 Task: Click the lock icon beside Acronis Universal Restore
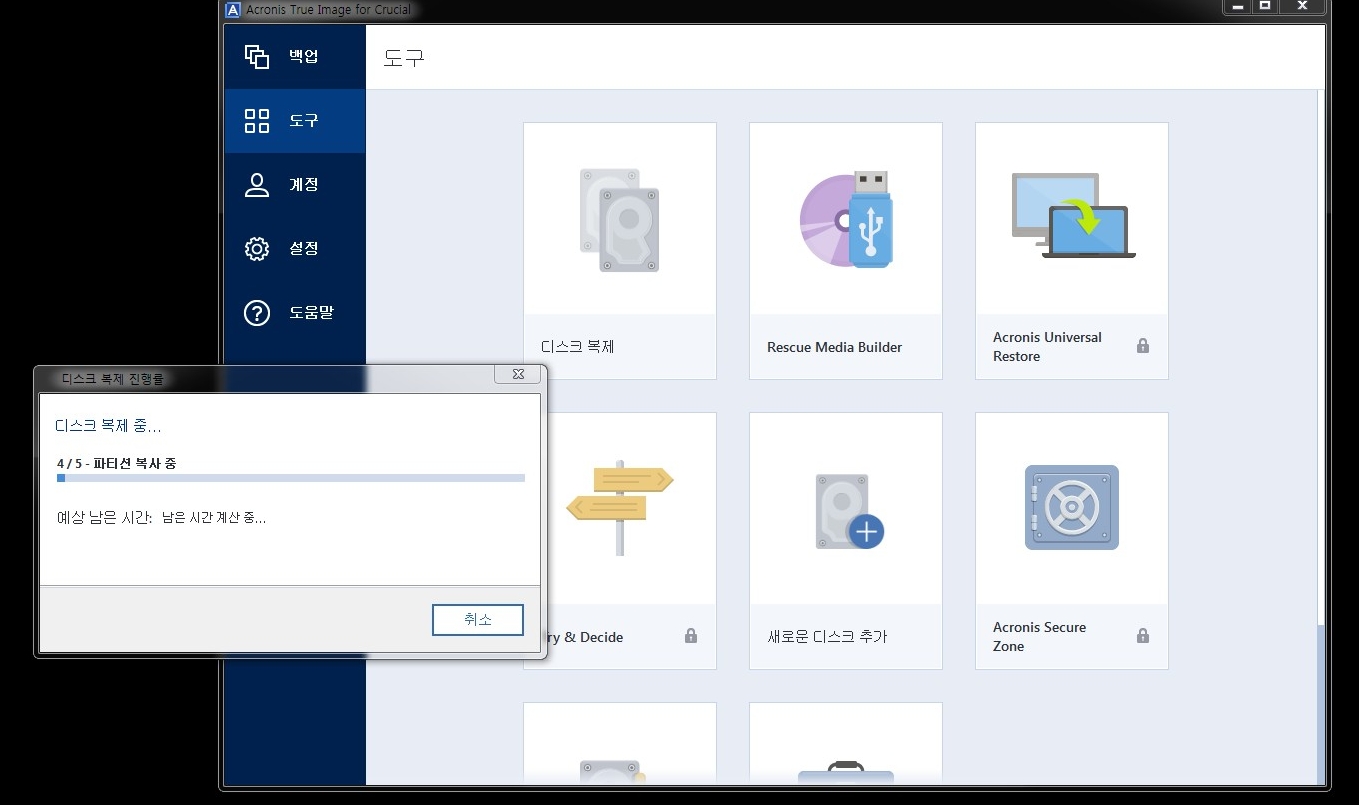tap(1143, 346)
